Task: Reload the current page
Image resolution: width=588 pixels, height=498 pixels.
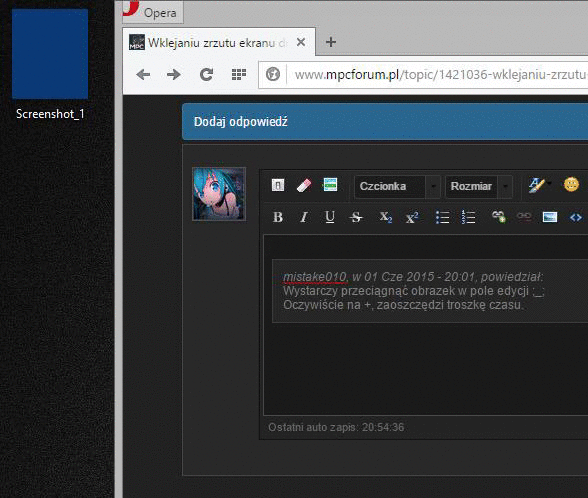Action: (206, 75)
